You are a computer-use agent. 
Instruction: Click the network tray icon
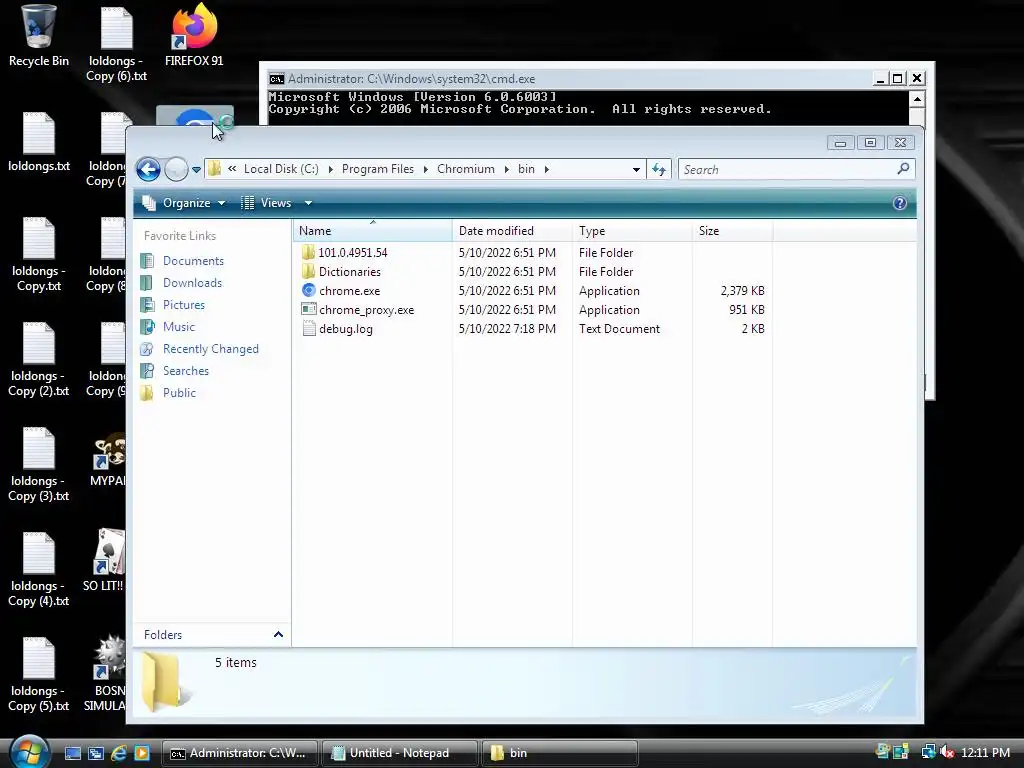[x=928, y=752]
